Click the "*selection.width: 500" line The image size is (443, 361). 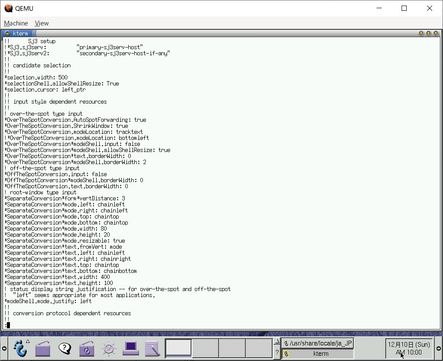tap(36, 77)
